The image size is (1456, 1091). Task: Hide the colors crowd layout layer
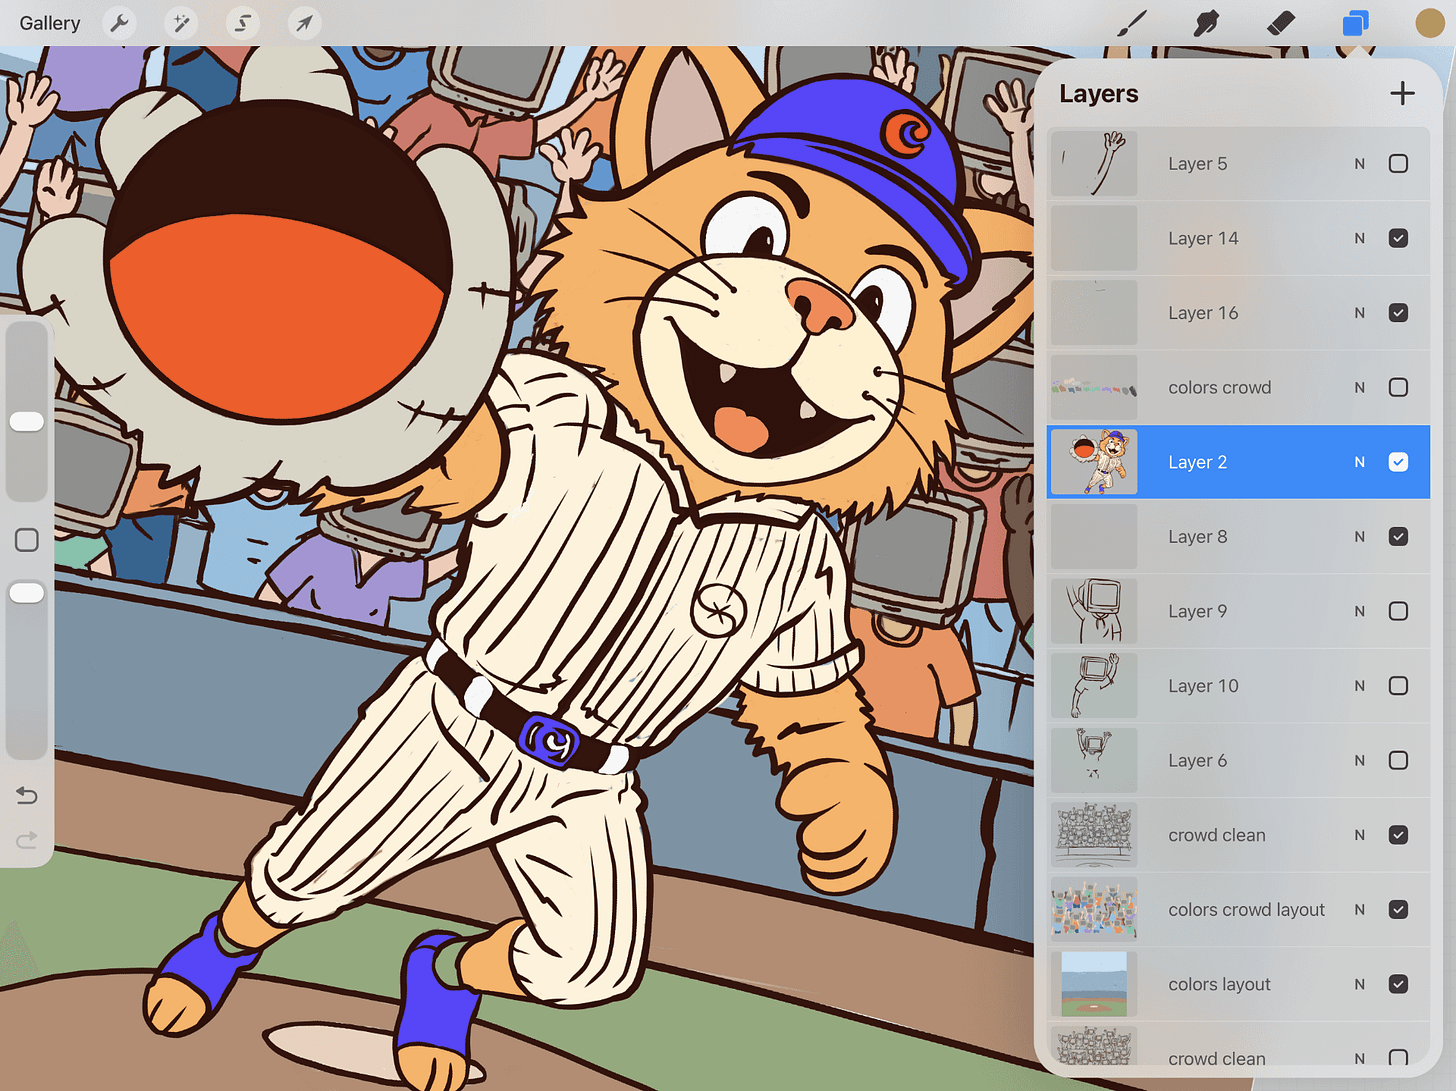[x=1398, y=910]
